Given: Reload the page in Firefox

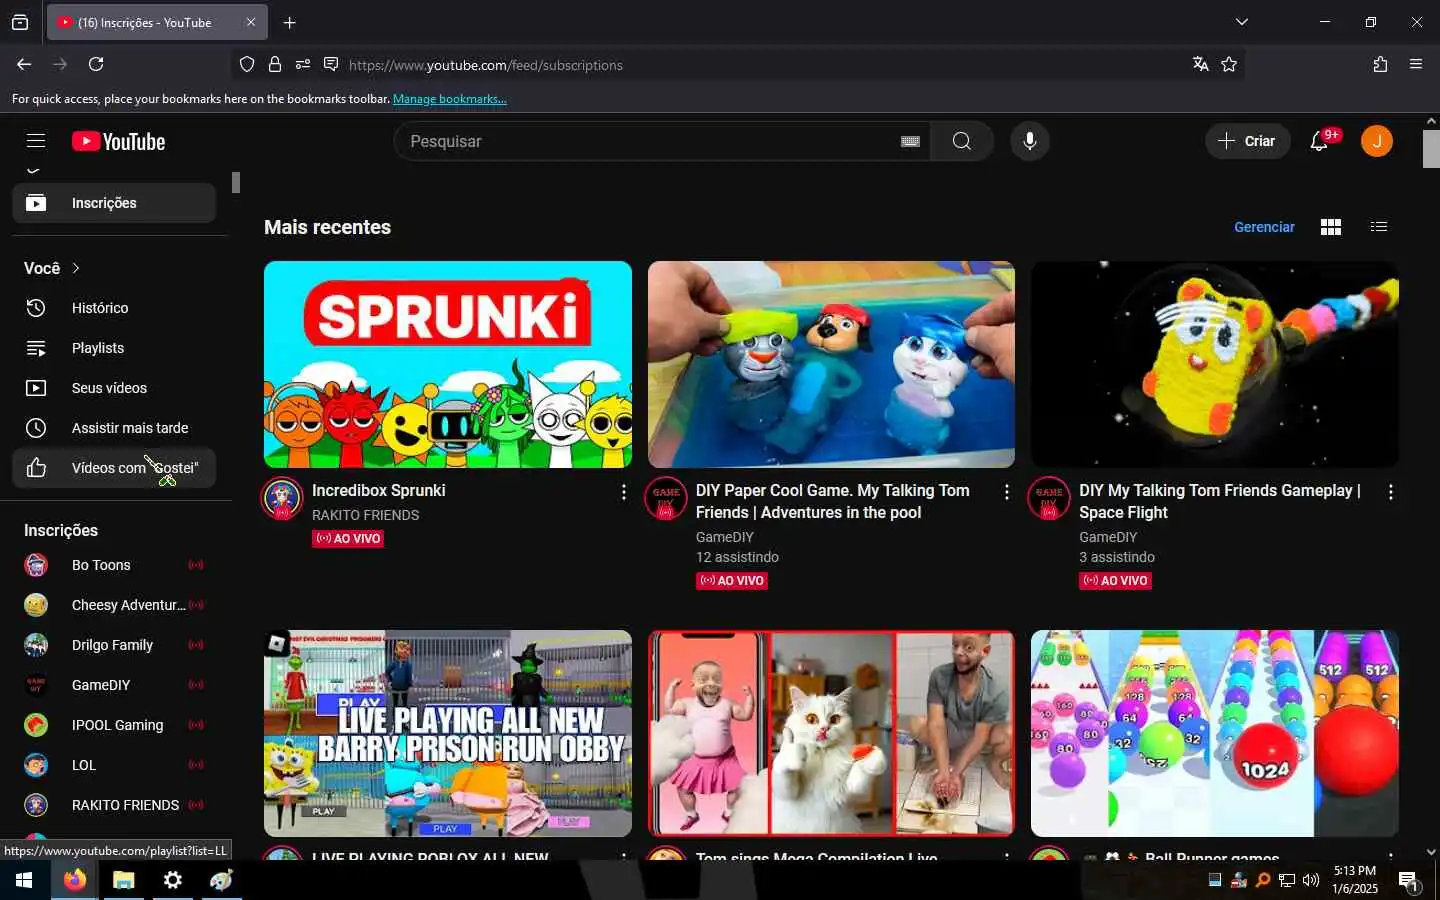Looking at the screenshot, I should pyautogui.click(x=96, y=64).
